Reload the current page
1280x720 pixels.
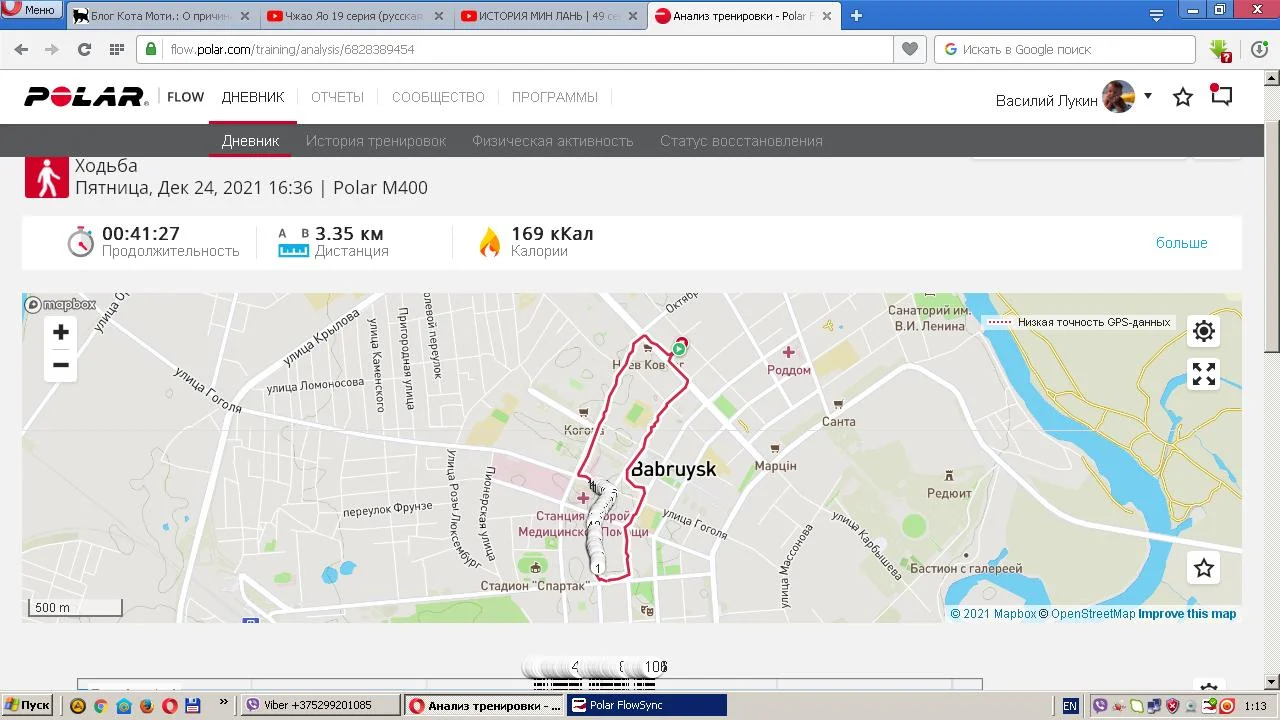click(84, 49)
